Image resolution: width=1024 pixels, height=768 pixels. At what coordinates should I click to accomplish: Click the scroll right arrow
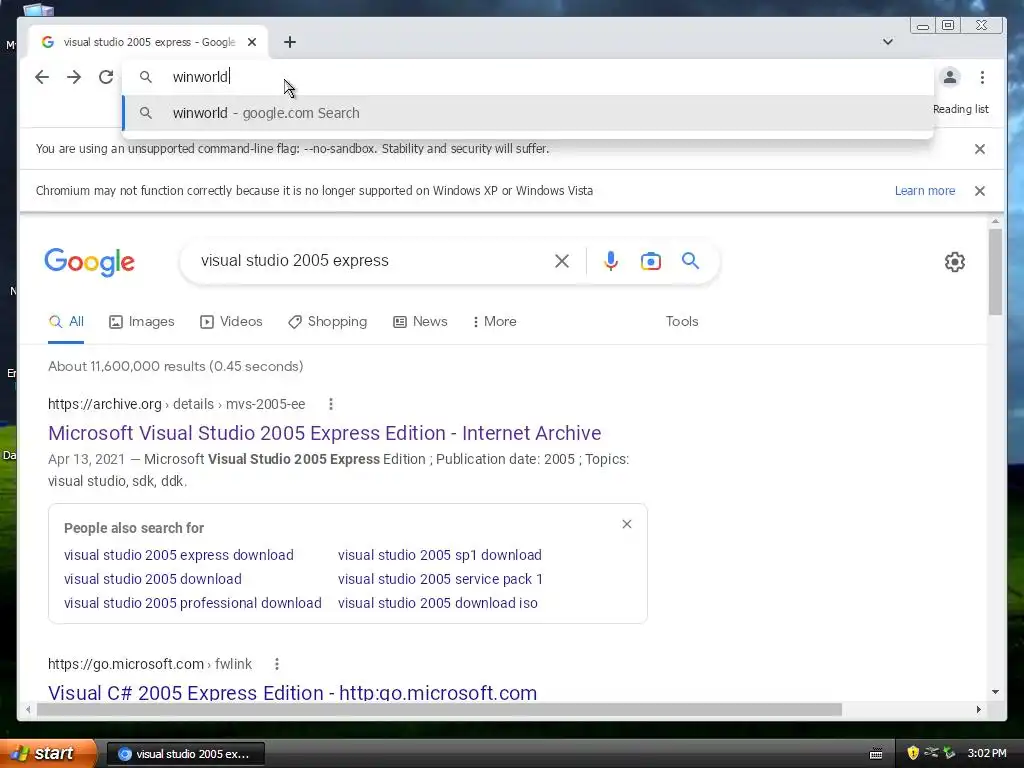pos(978,709)
